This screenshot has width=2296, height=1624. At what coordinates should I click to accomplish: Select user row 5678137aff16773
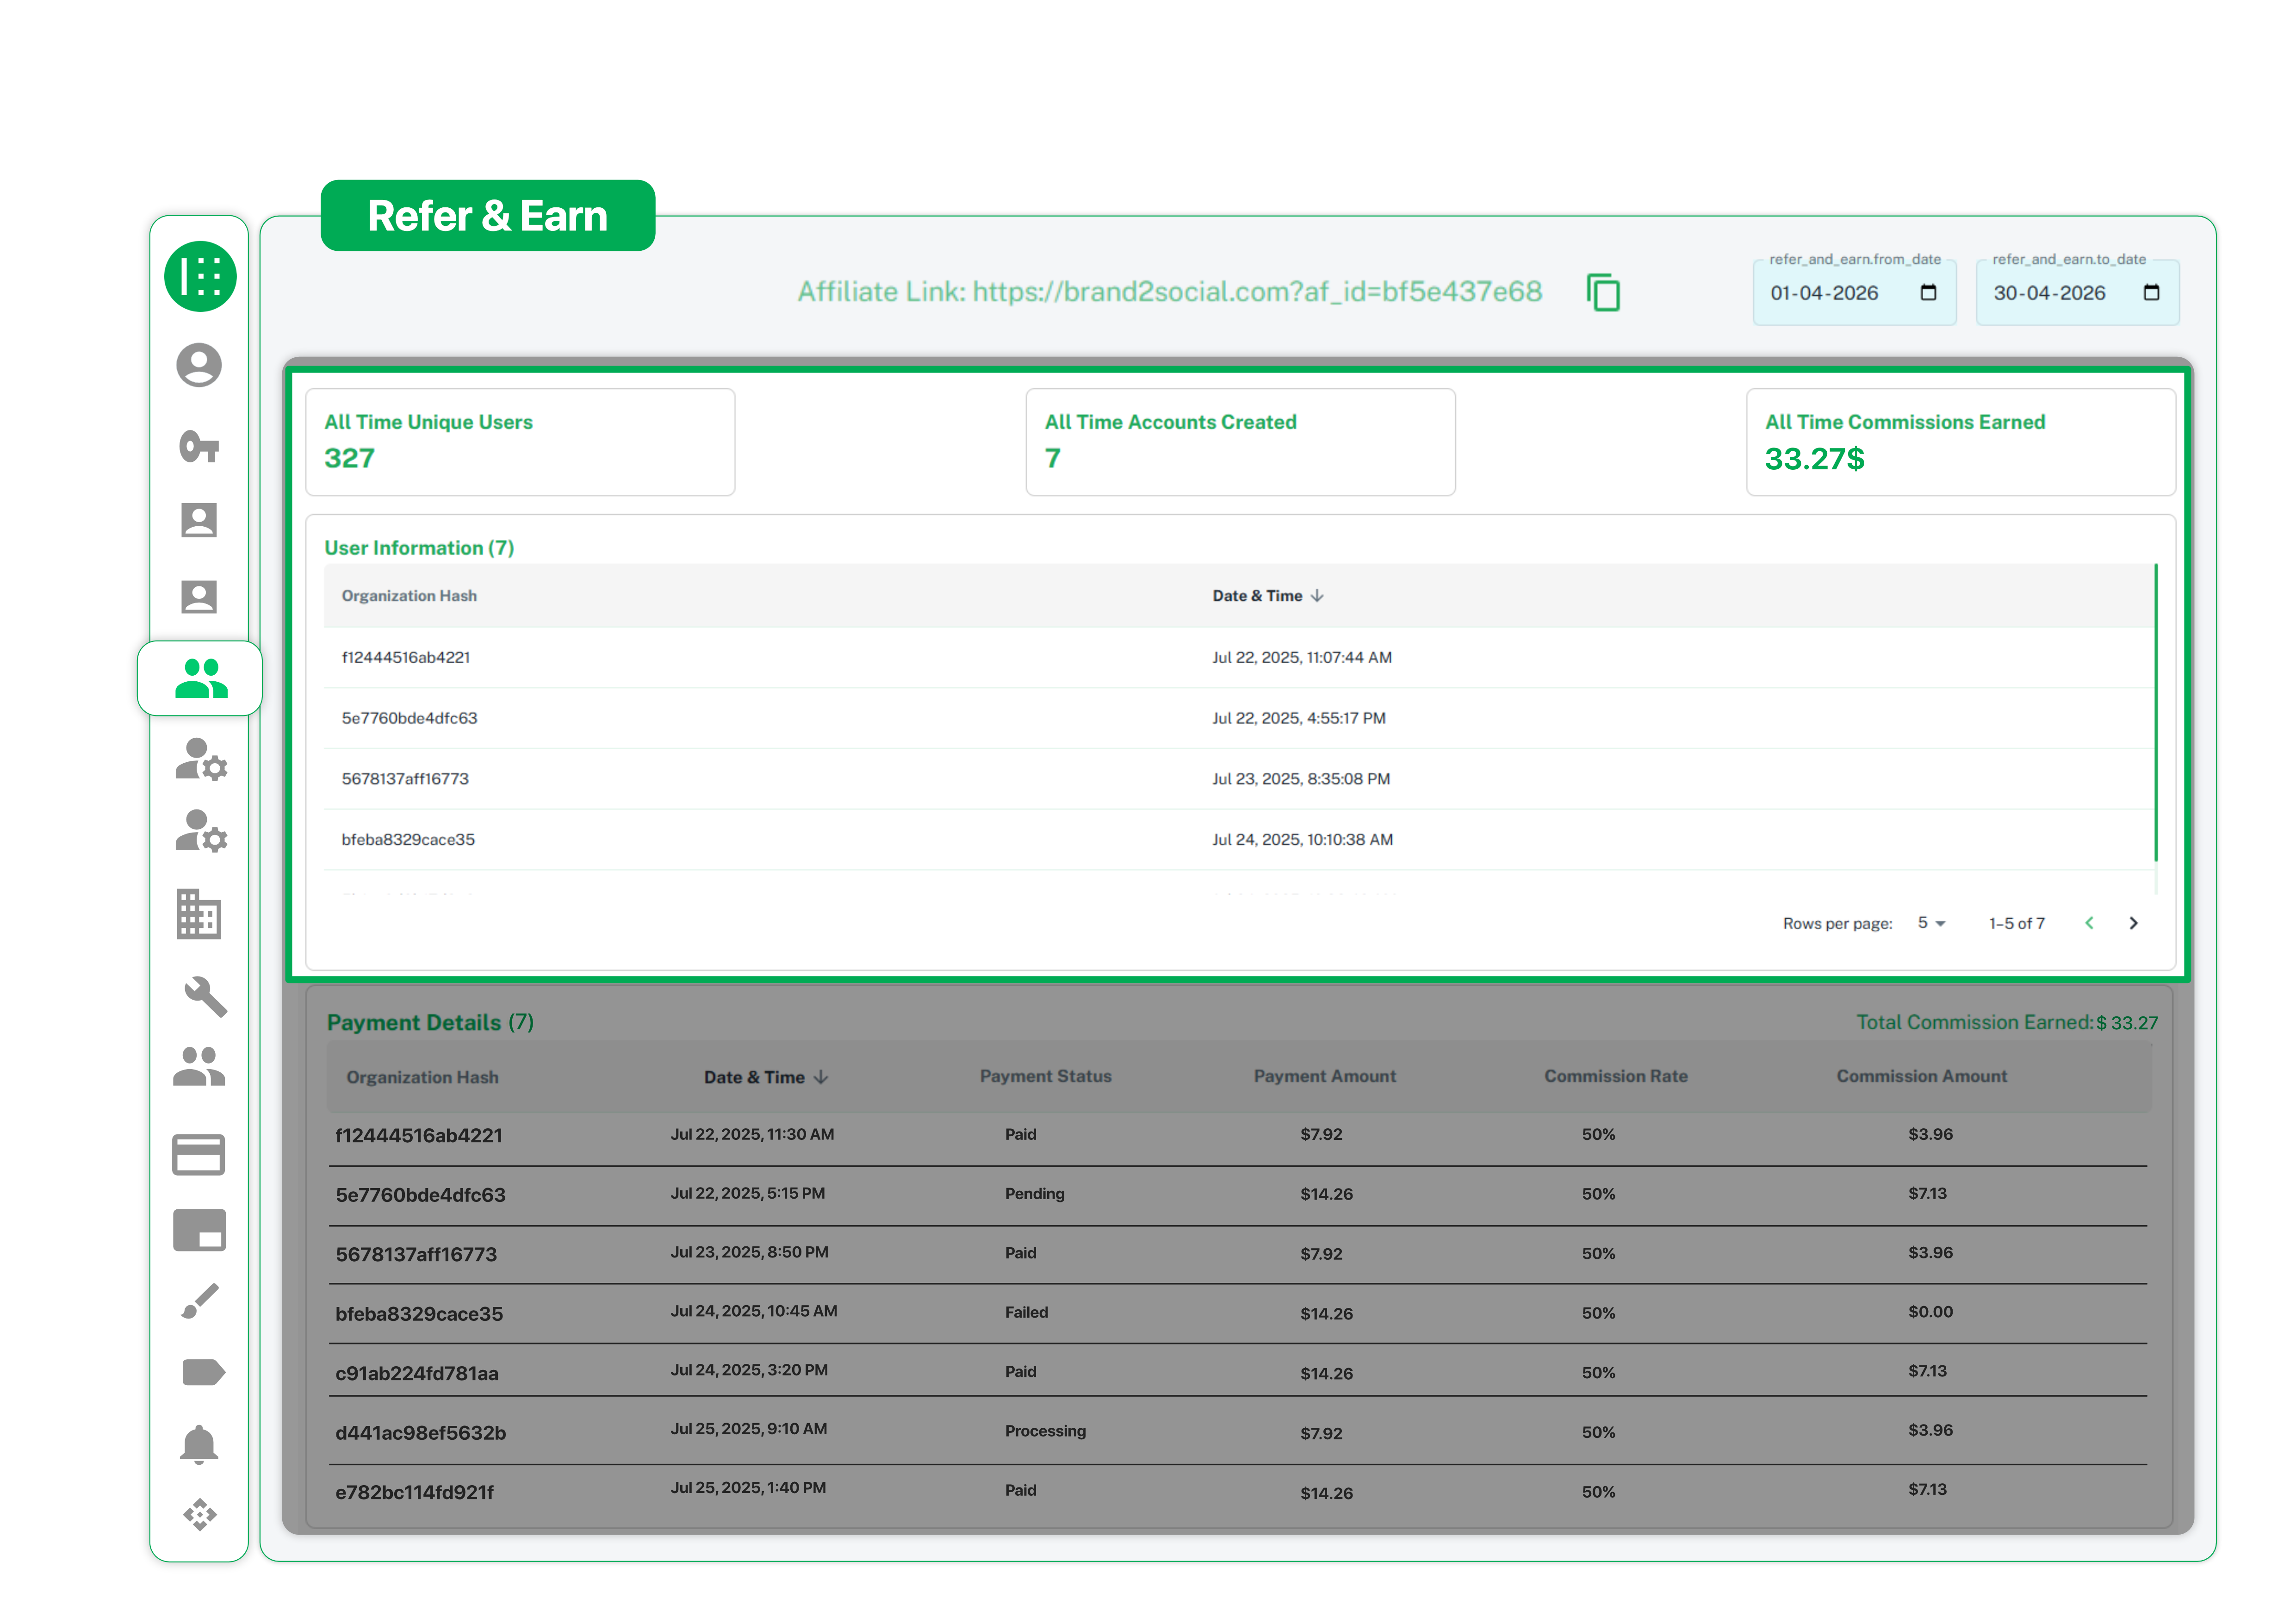tap(1238, 779)
